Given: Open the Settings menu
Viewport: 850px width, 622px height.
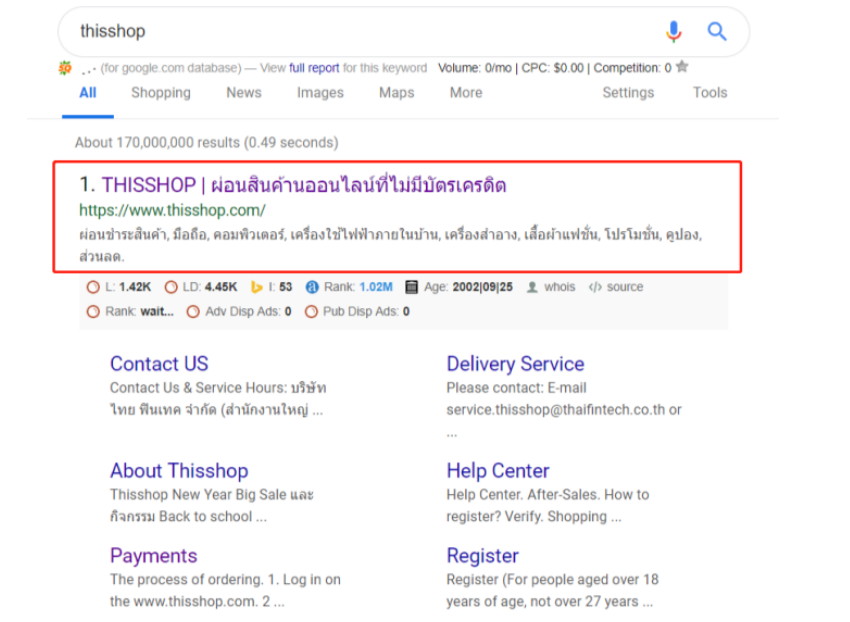Looking at the screenshot, I should coord(627,92).
